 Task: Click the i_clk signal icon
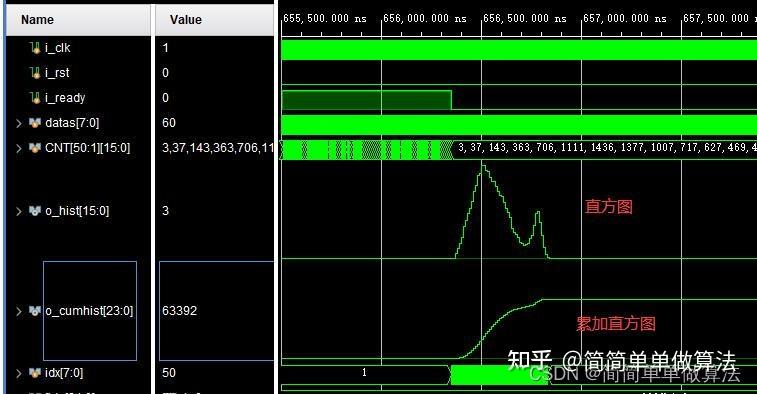click(x=35, y=48)
